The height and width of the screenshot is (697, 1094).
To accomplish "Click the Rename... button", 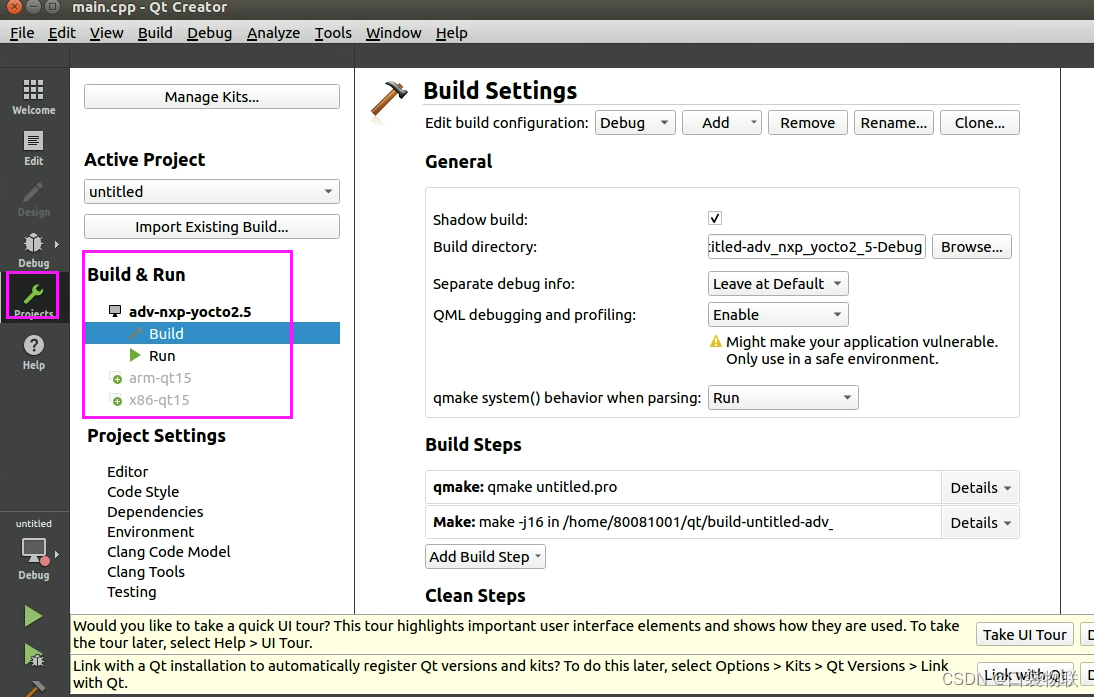I will coord(894,123).
